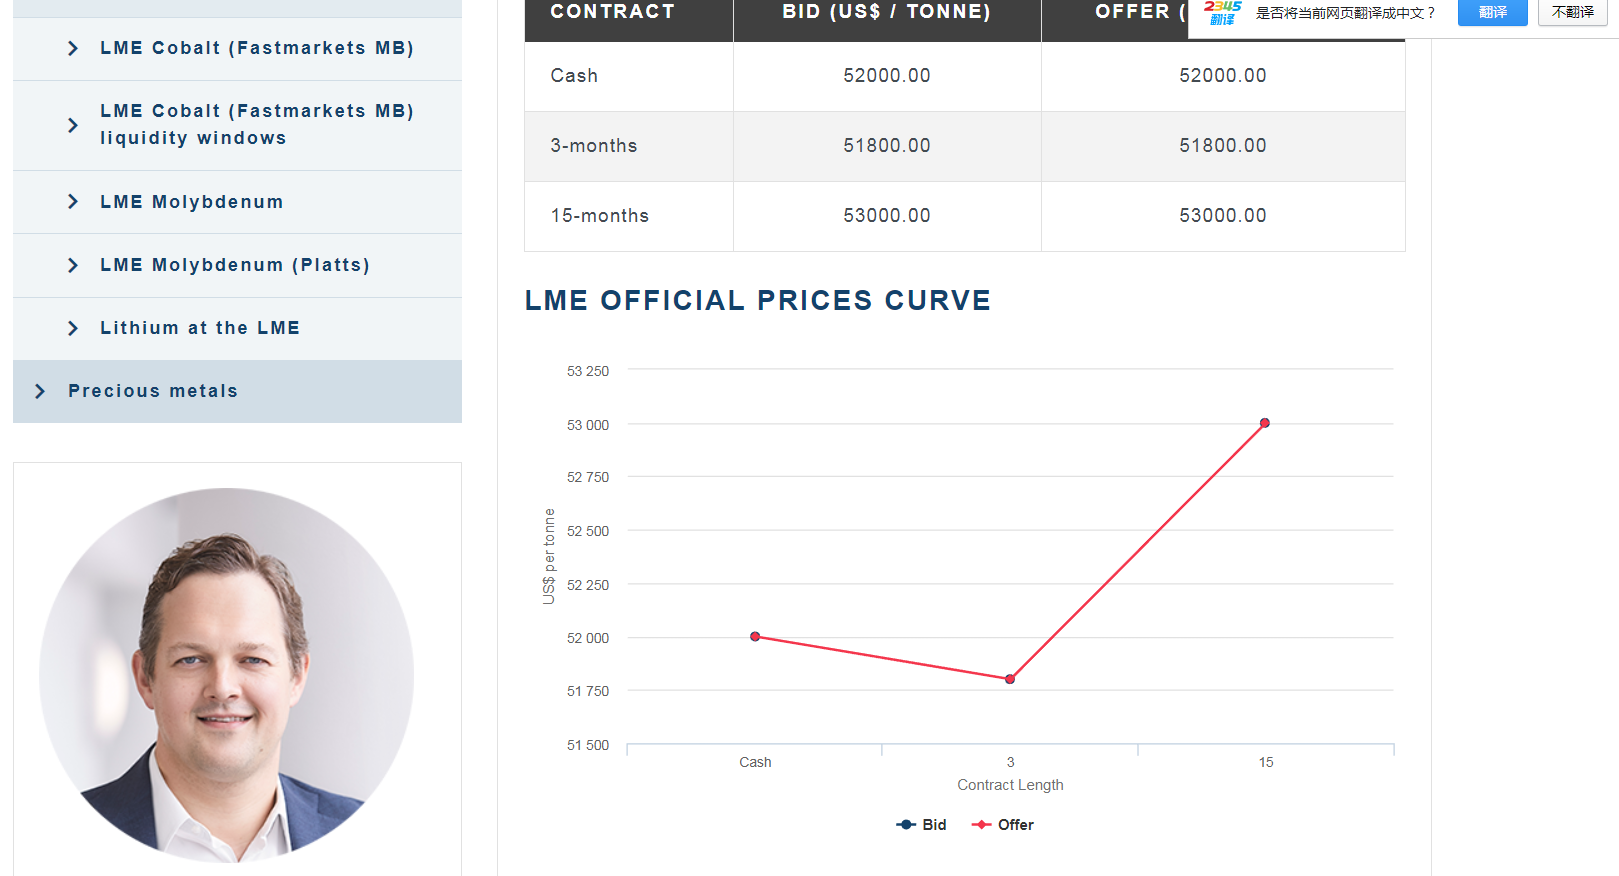Go to Lithium at the LME
The height and width of the screenshot is (876, 1619).
[200, 328]
